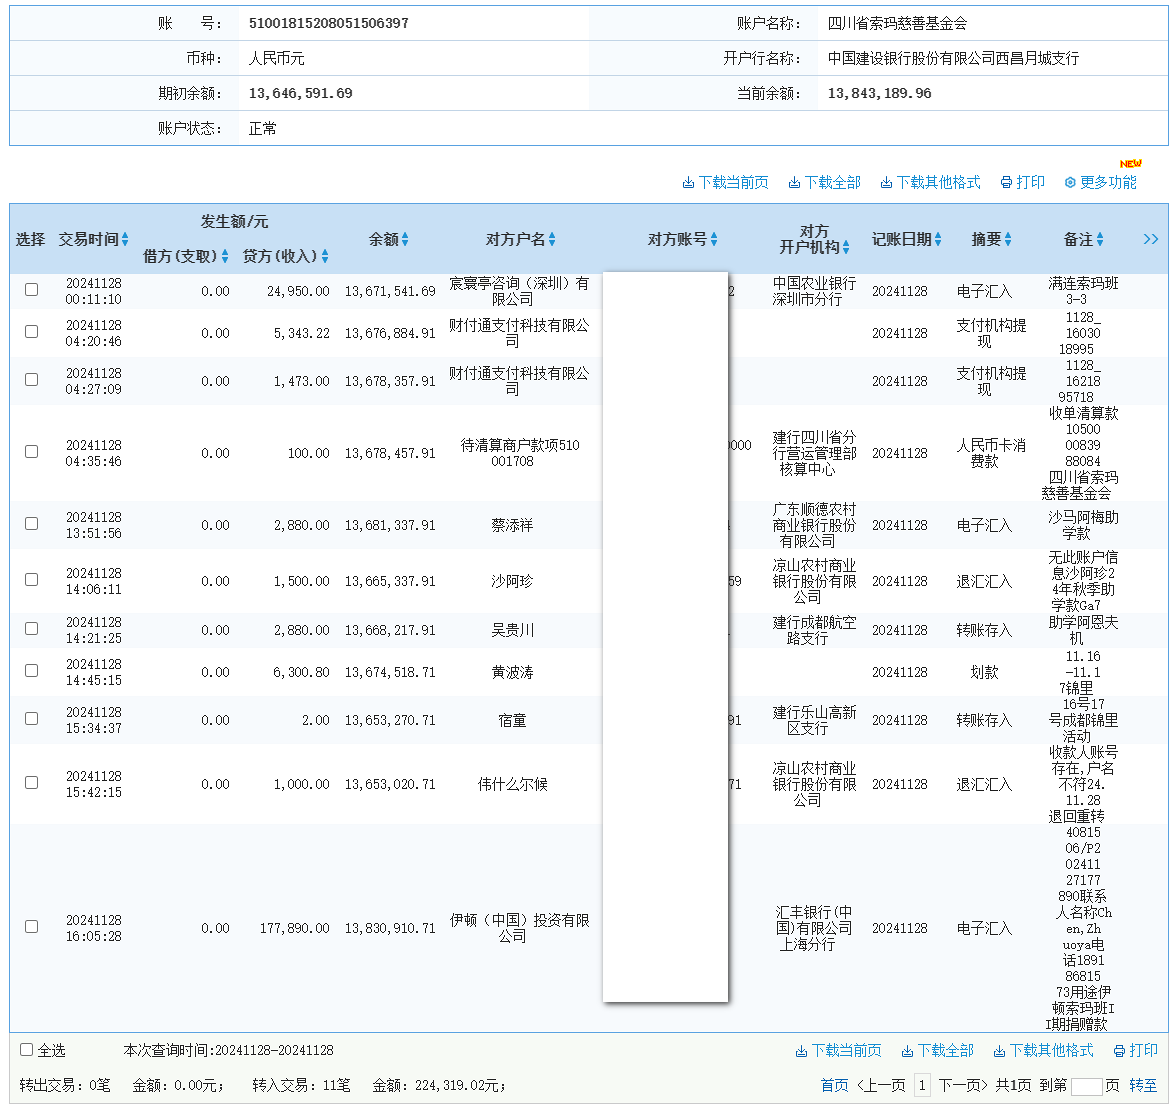Click 建行乐山高新区支行 institution cell
The height and width of the screenshot is (1111, 1176).
[x=814, y=720]
